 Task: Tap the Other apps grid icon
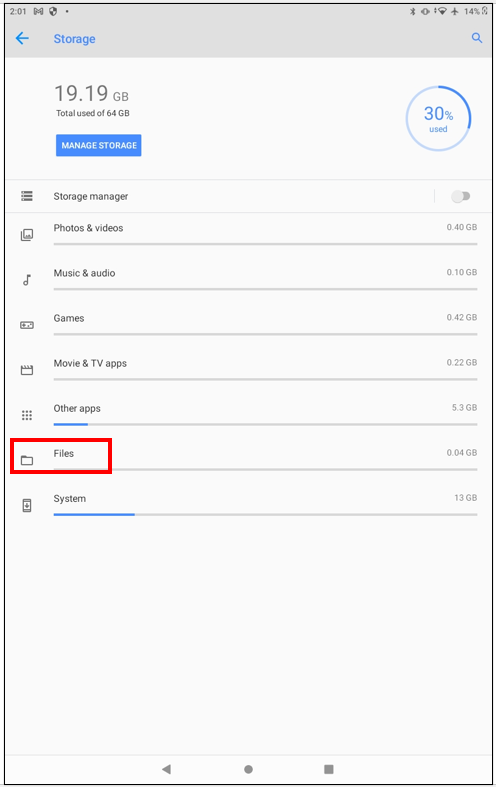point(27,415)
